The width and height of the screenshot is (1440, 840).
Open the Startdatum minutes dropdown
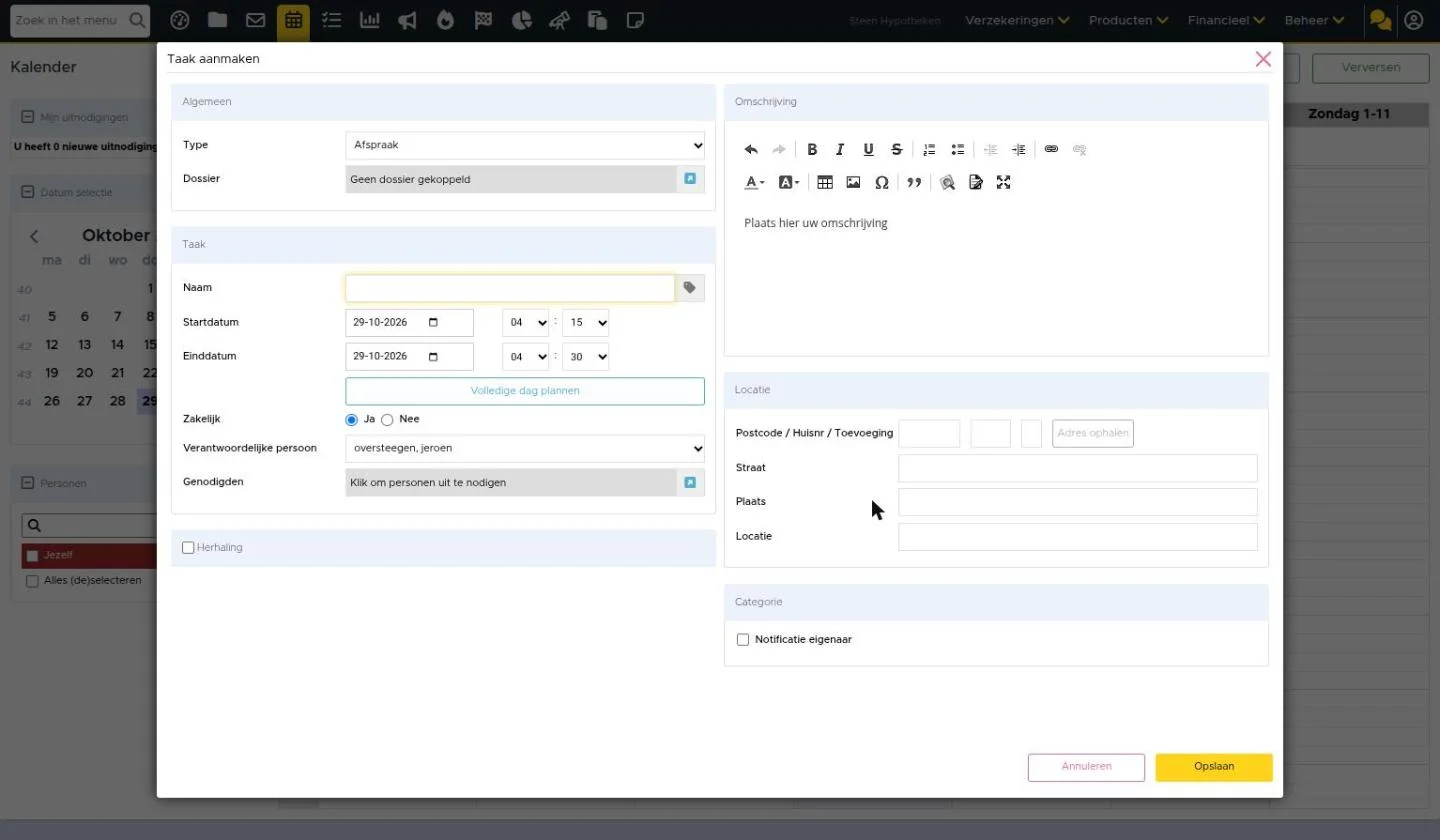585,323
